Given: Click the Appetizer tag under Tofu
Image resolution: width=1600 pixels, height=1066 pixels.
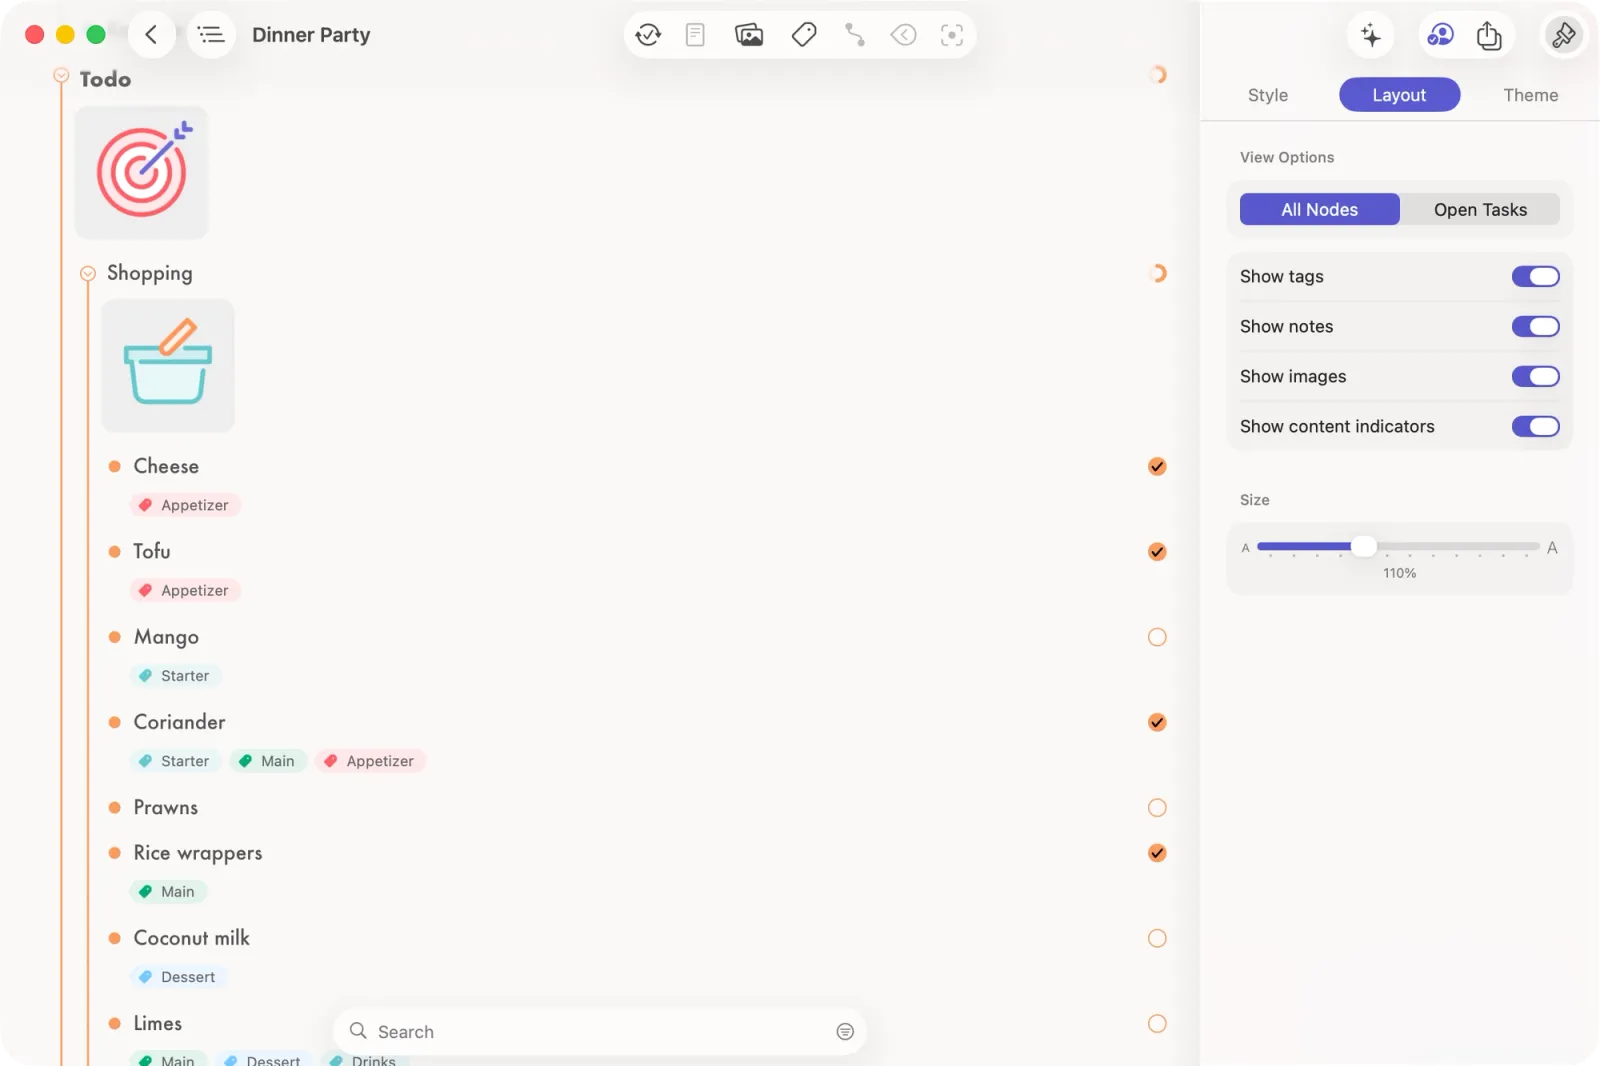Looking at the screenshot, I should pyautogui.click(x=185, y=591).
